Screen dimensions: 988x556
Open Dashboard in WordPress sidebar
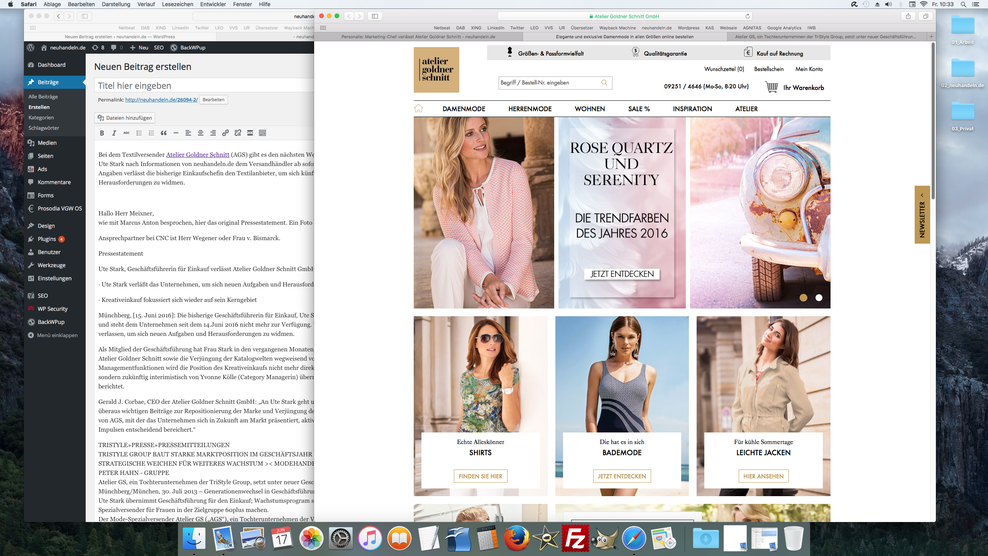pos(54,65)
